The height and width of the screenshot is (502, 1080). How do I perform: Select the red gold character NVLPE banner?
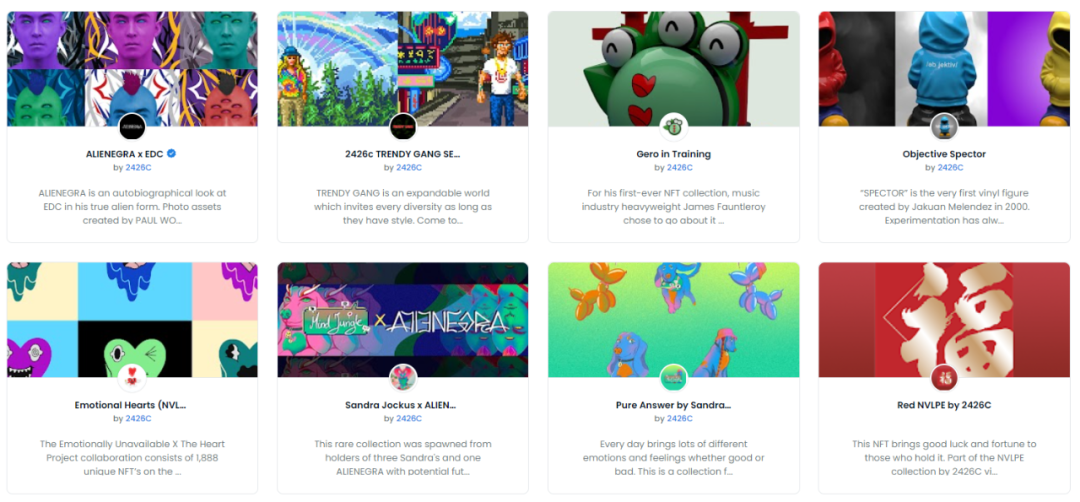[x=944, y=320]
